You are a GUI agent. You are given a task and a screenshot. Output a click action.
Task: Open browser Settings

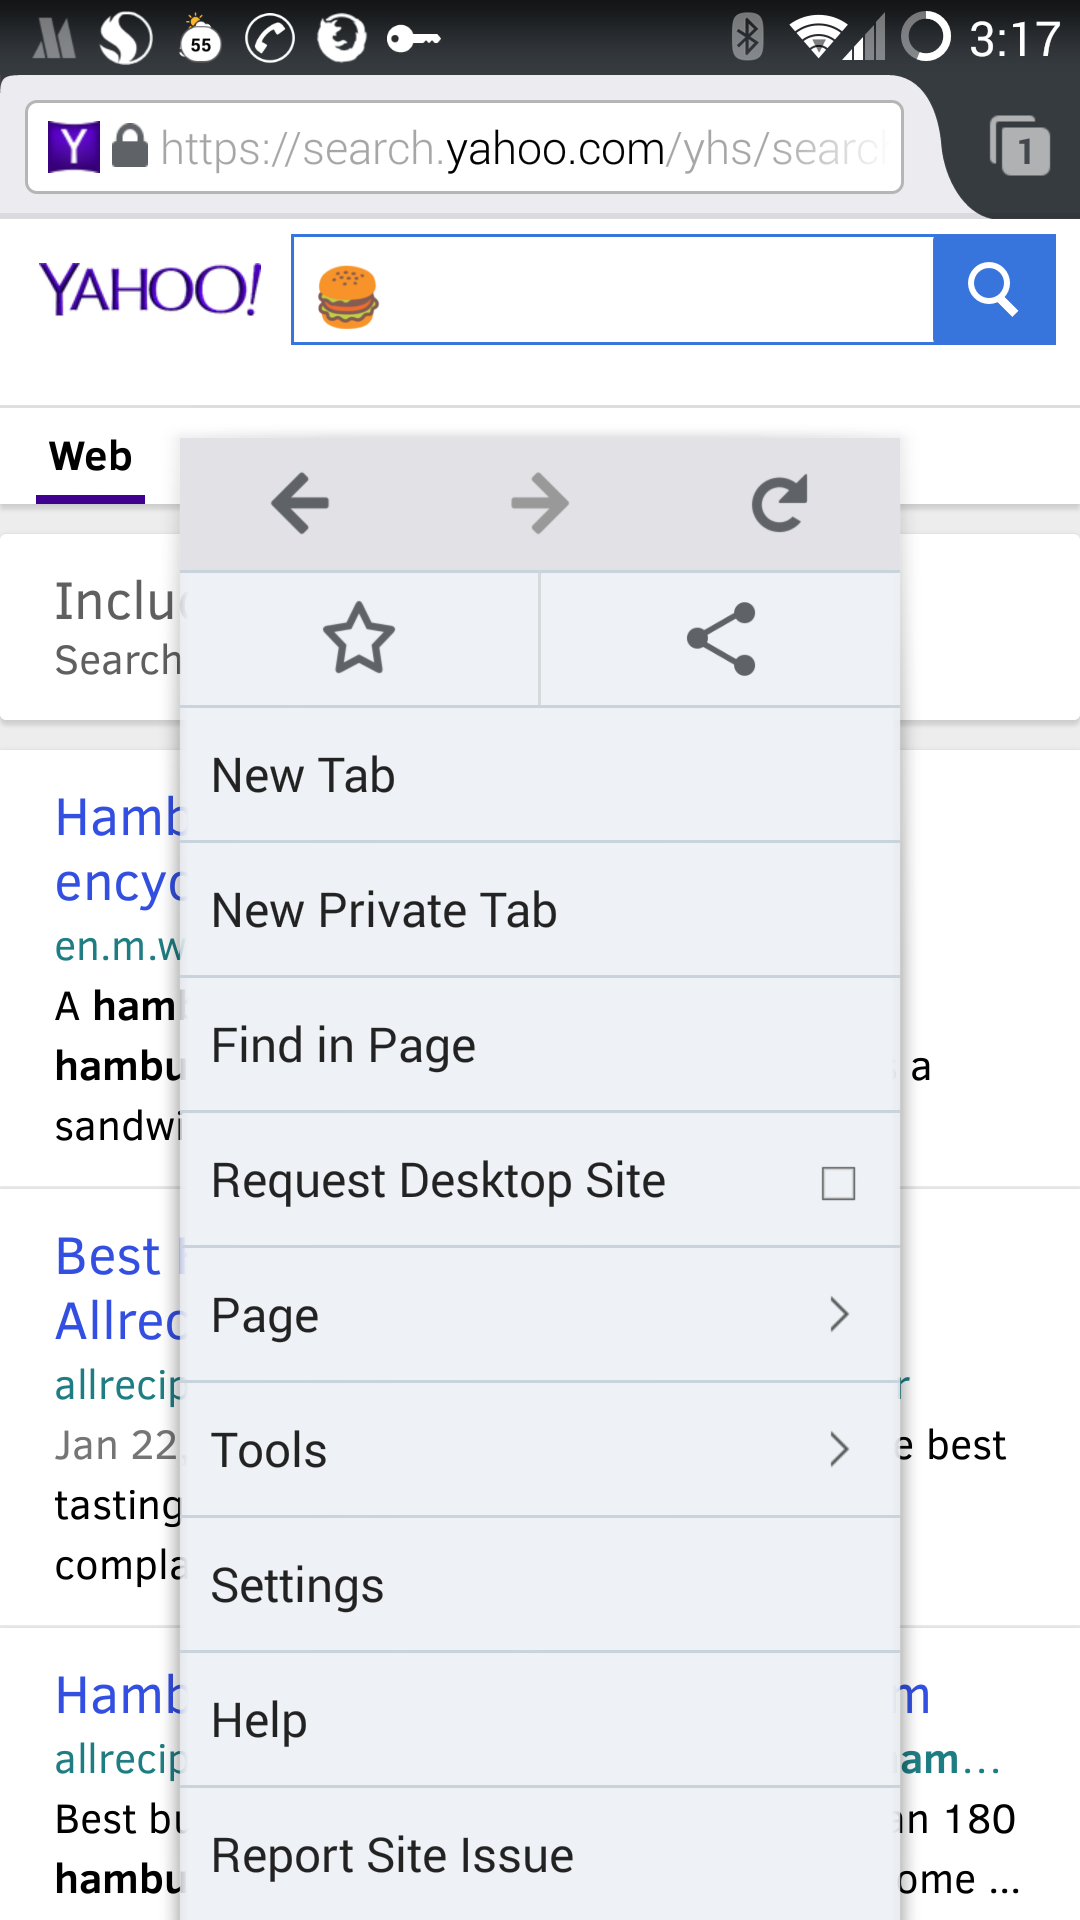pyautogui.click(x=540, y=1586)
